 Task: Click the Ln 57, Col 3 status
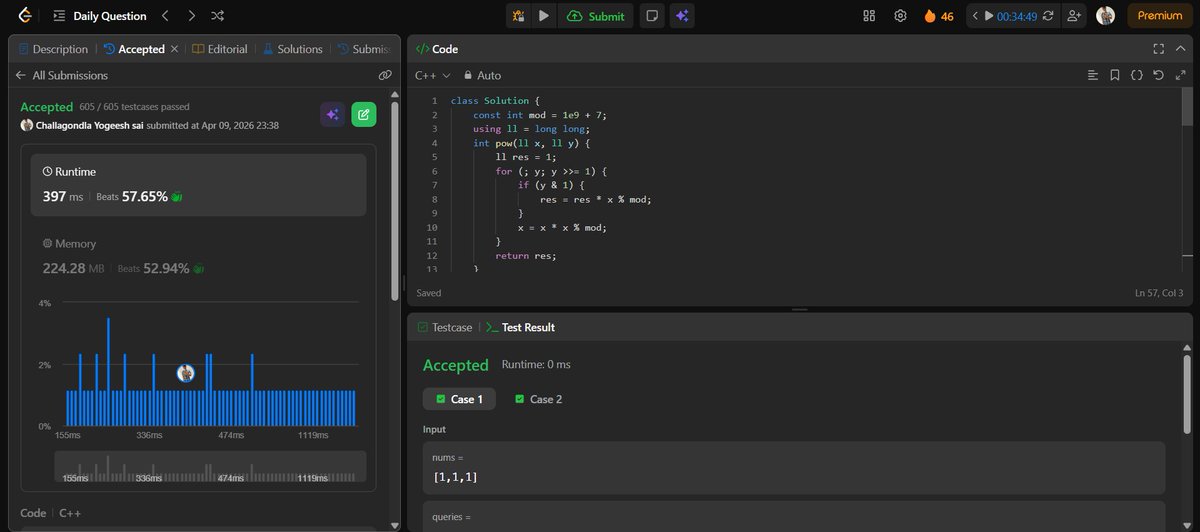point(1159,293)
